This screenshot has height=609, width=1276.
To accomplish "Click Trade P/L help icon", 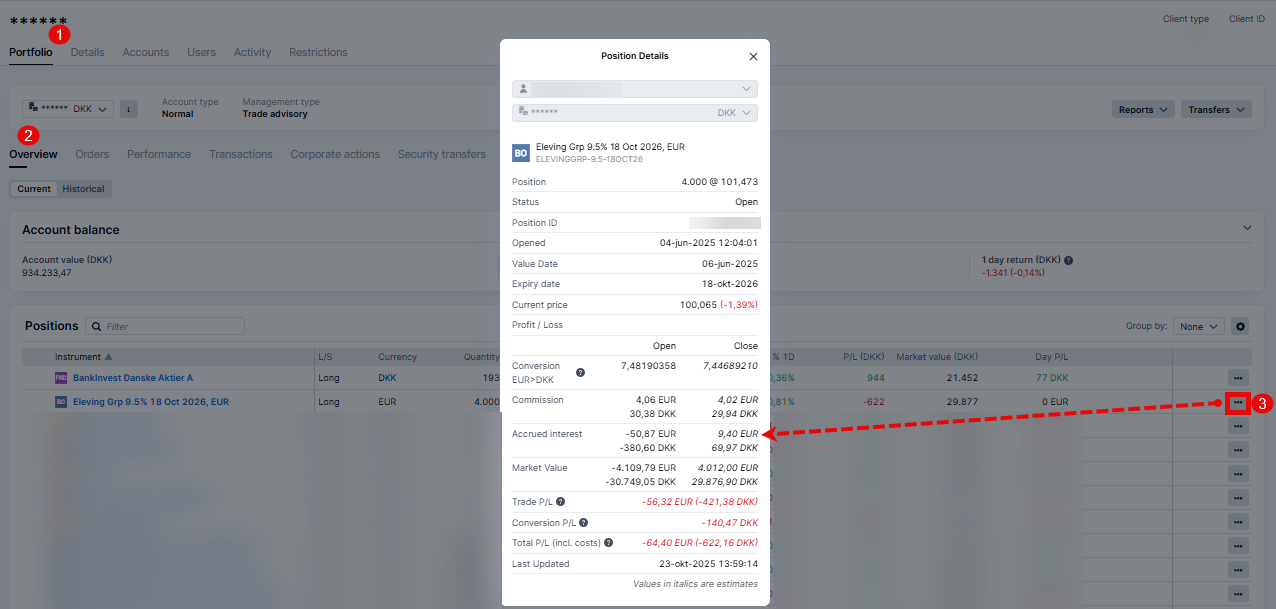I will click(561, 502).
